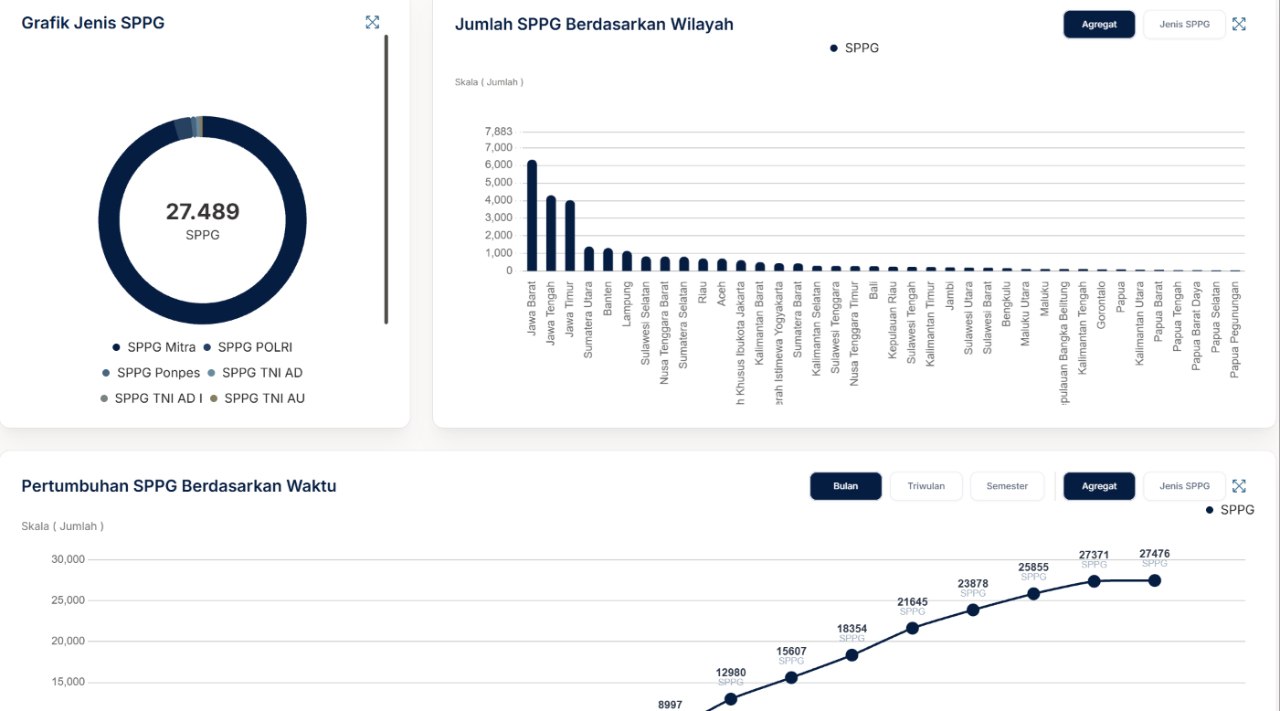Click the Pertumbuhan SPPG Berdasarkan Waktu heading

coord(179,486)
